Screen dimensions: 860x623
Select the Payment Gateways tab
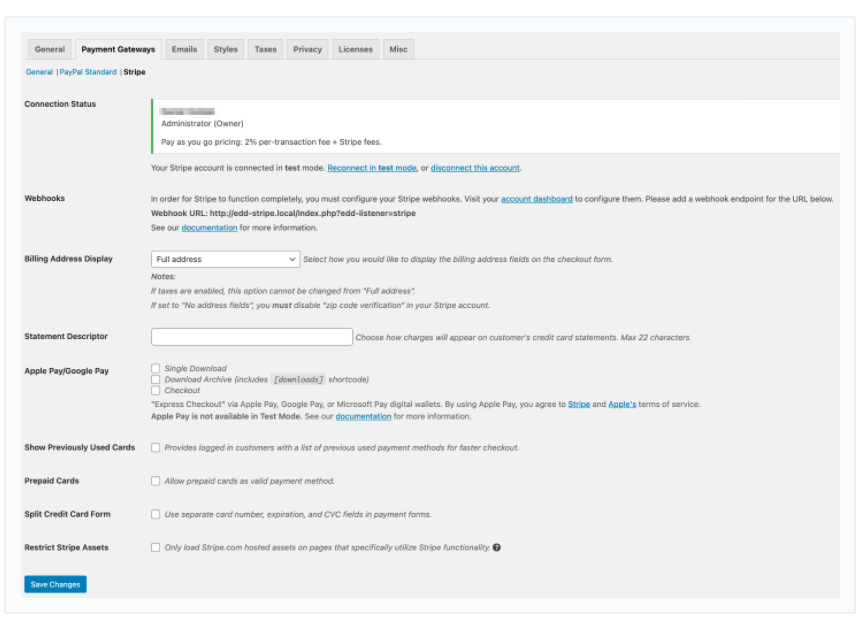pyautogui.click(x=118, y=49)
